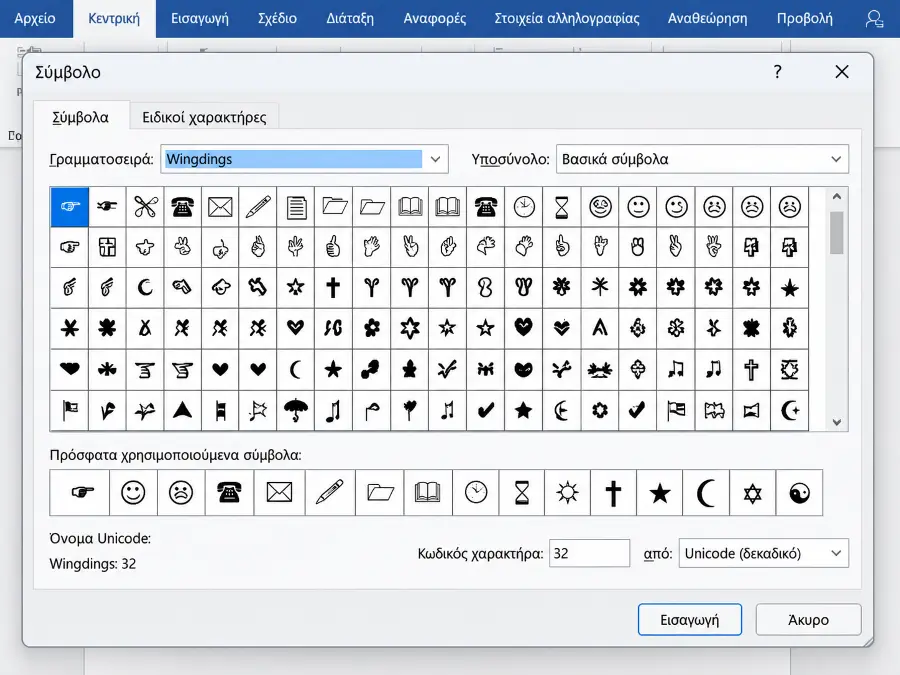The image size is (900, 675).
Task: Select the Σύμβολα tab in the dialog
Action: [80, 117]
